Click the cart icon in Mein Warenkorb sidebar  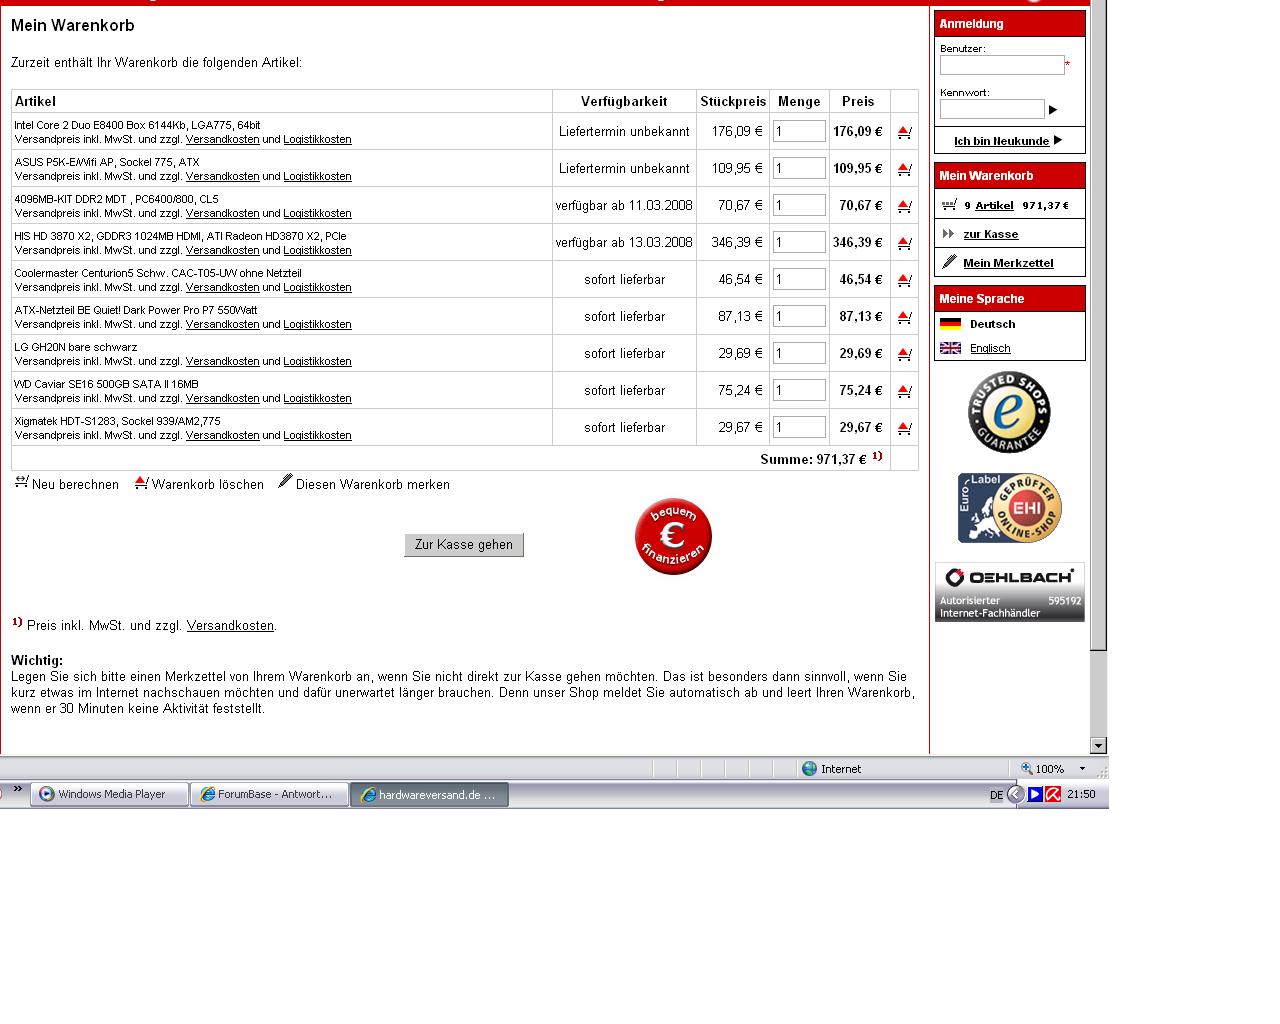click(x=949, y=205)
